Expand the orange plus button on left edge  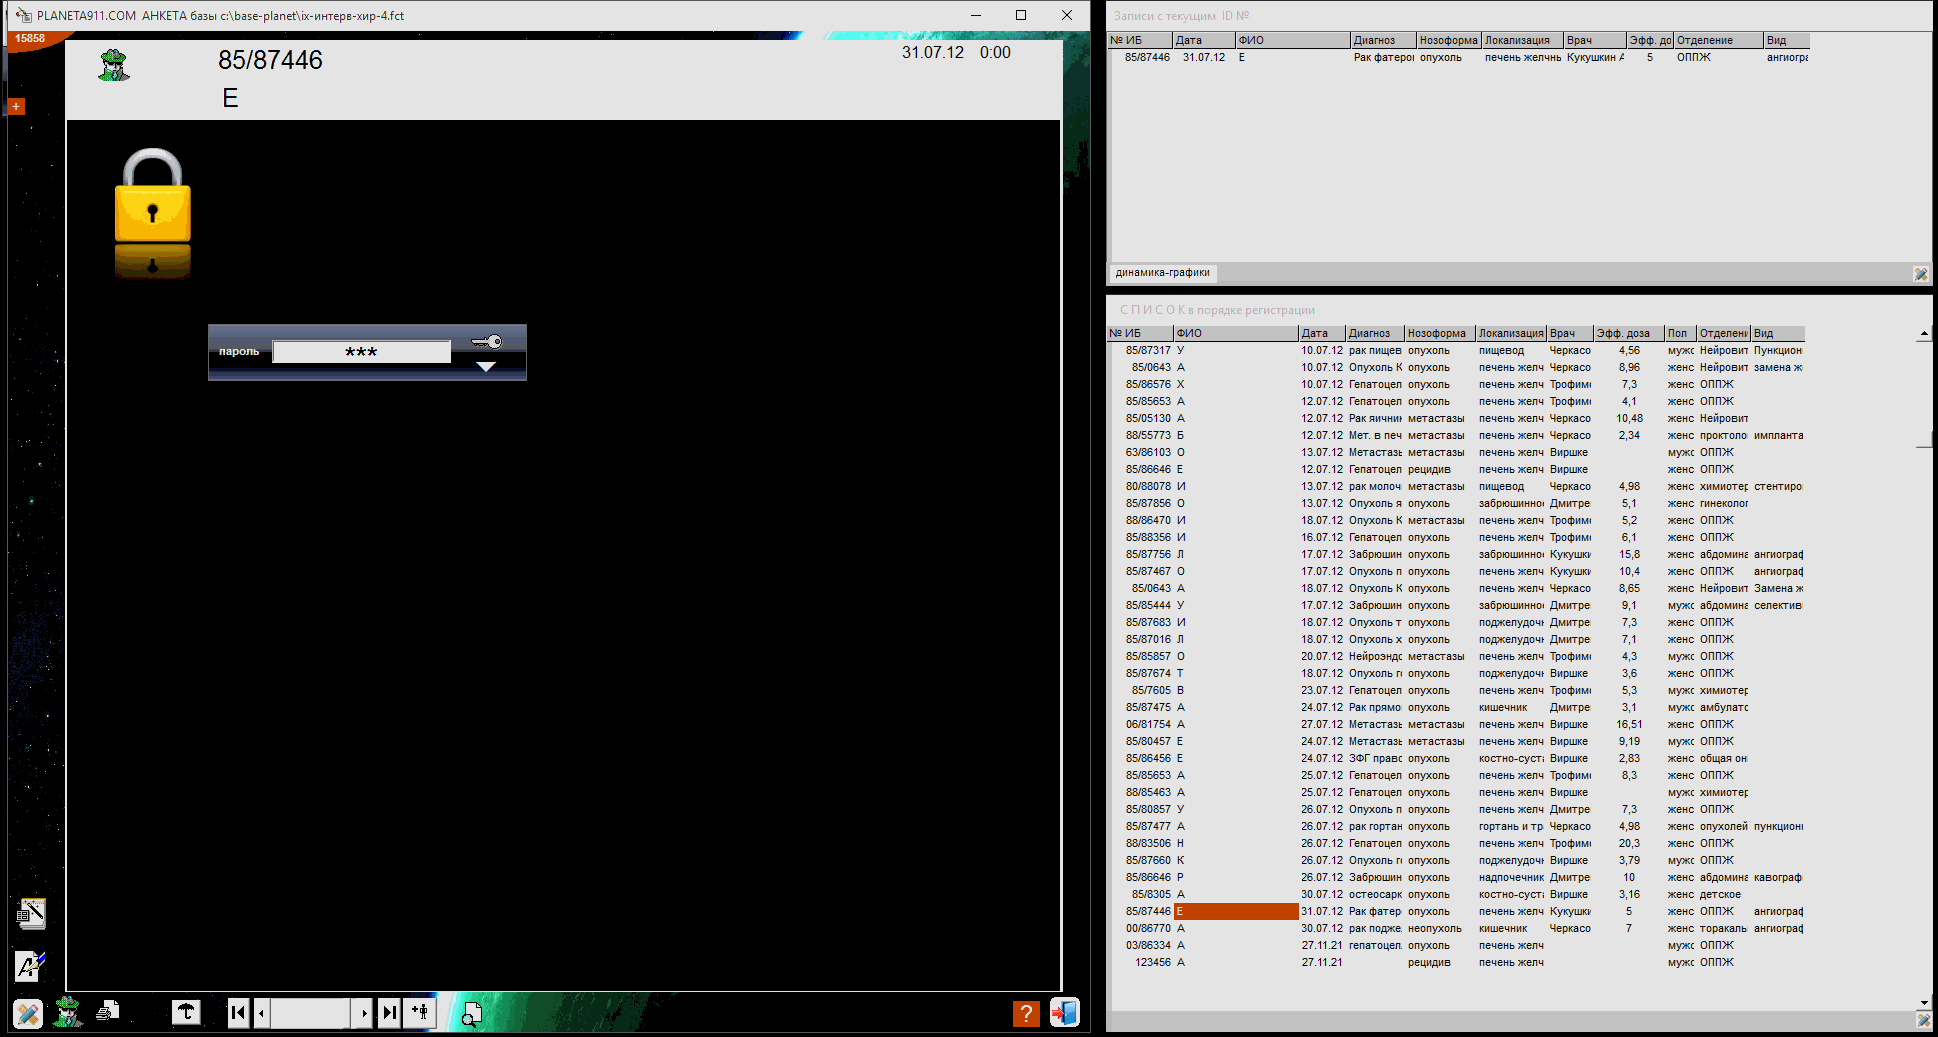pyautogui.click(x=16, y=106)
